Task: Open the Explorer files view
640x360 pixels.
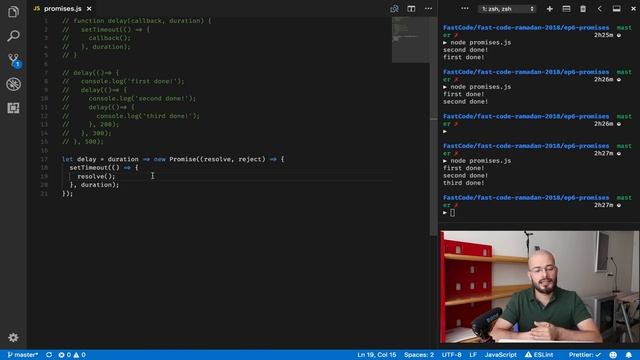Action: 13,12
